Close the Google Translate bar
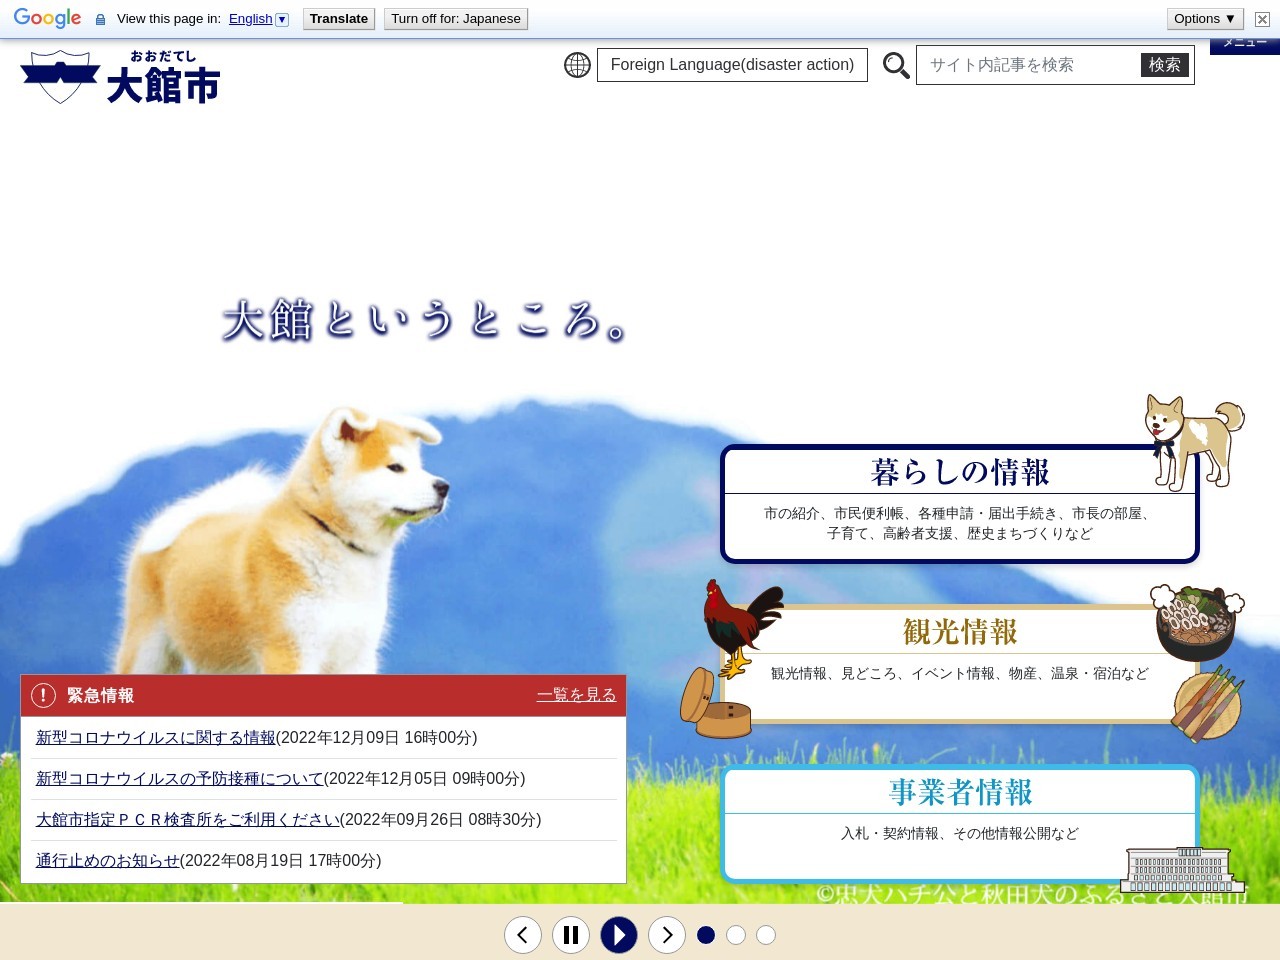This screenshot has width=1280, height=960. pyautogui.click(x=1262, y=19)
